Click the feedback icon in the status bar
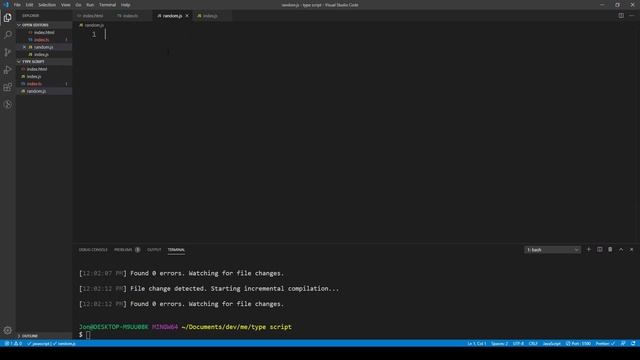640x360 pixels. pyautogui.click(x=623, y=344)
